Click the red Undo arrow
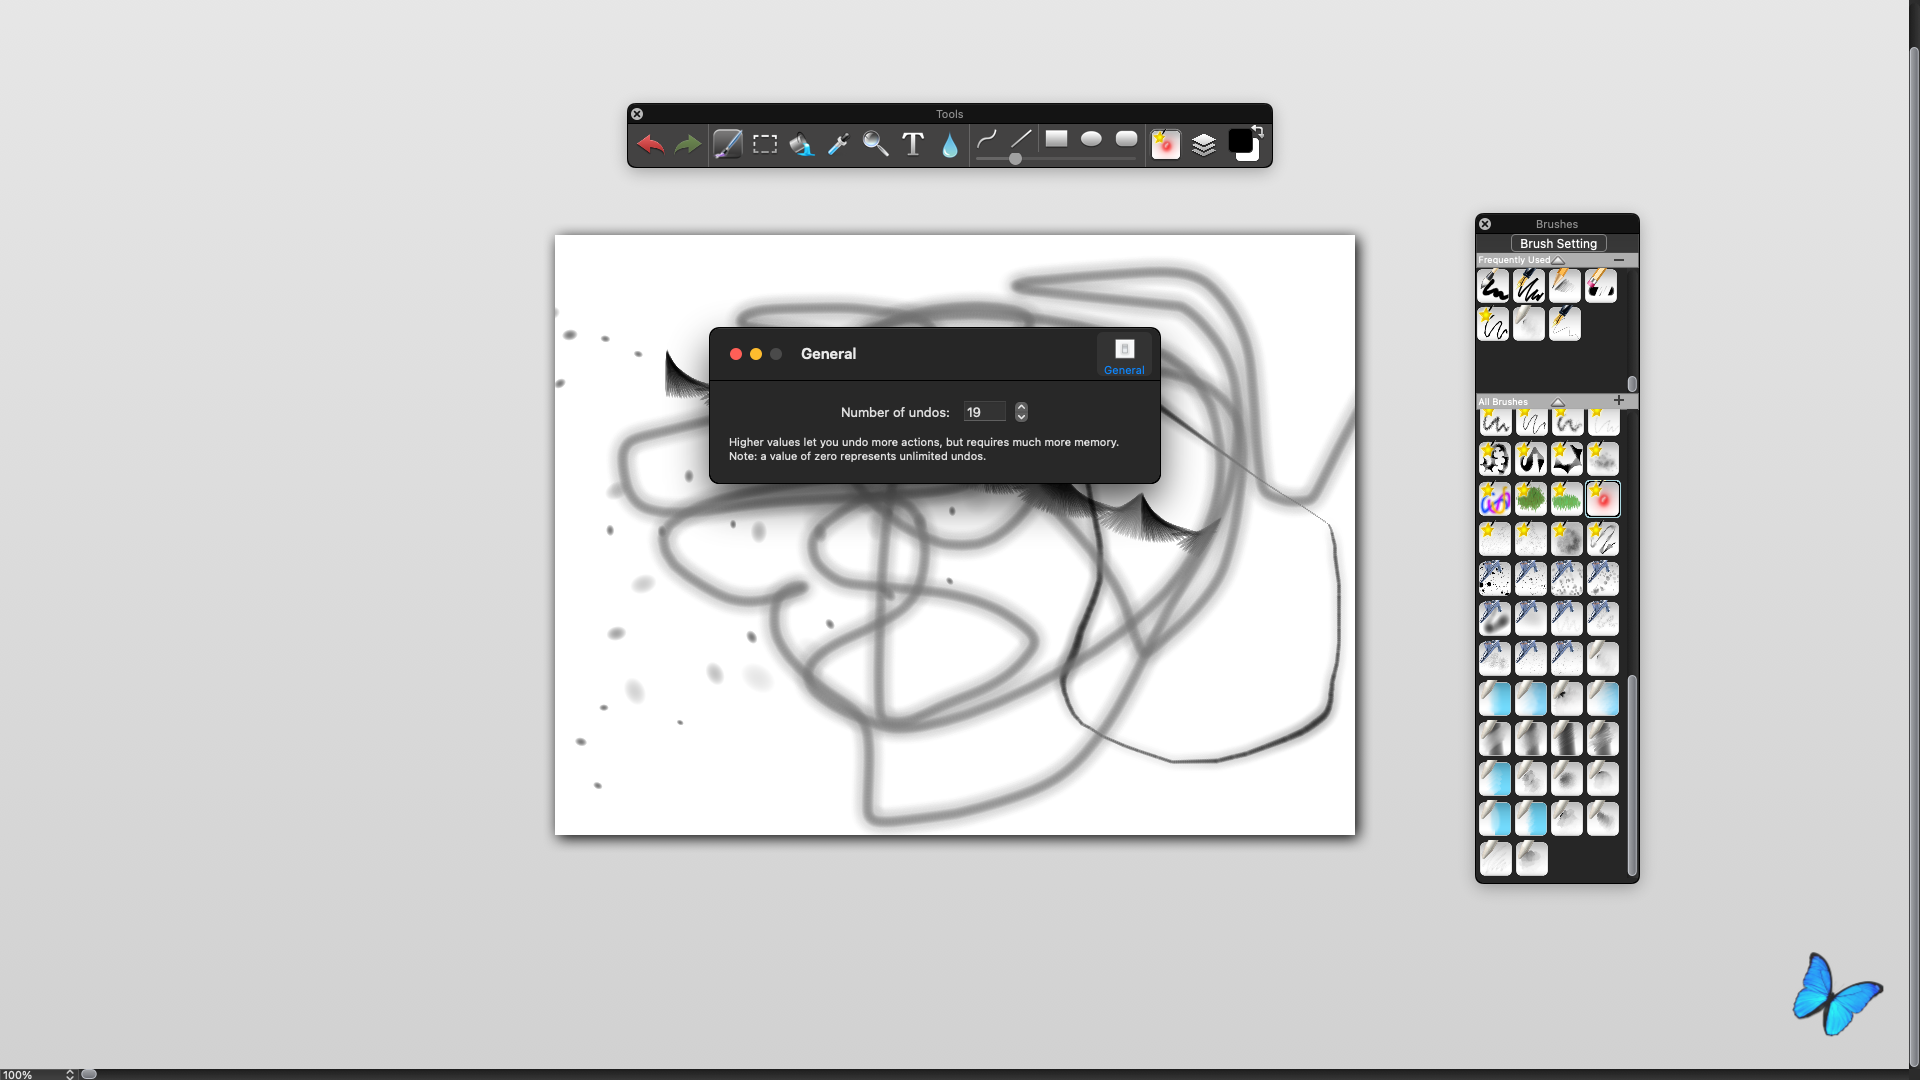The width and height of the screenshot is (1920, 1080). [650, 145]
